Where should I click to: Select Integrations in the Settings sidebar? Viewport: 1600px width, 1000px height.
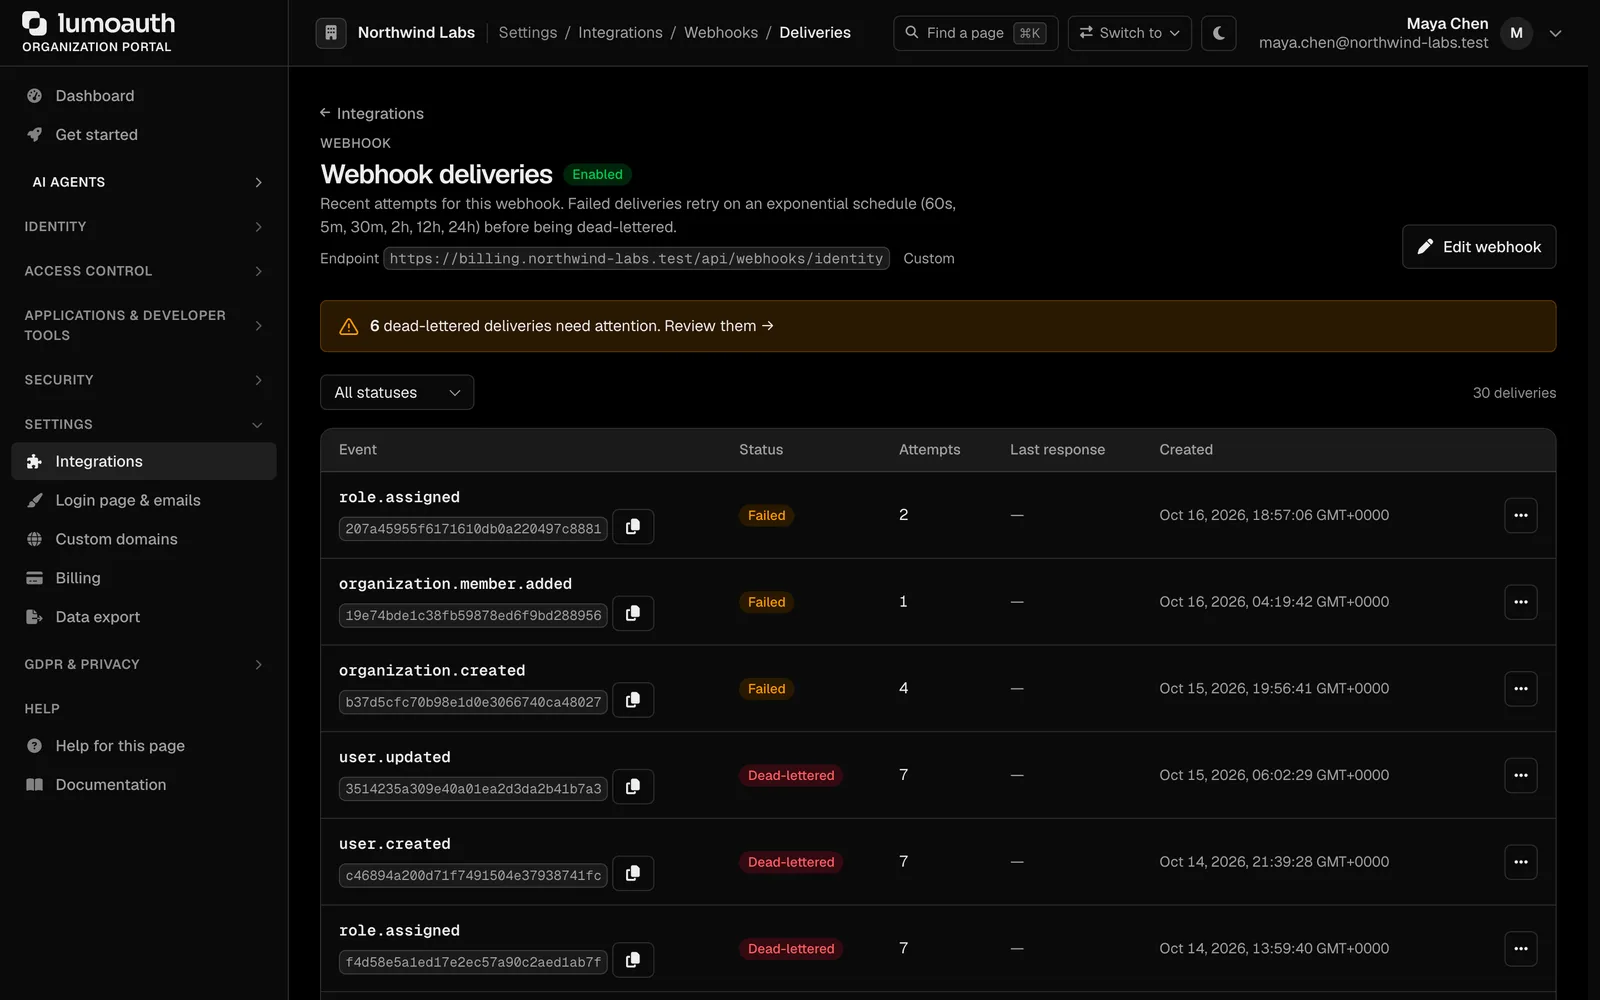(x=144, y=461)
